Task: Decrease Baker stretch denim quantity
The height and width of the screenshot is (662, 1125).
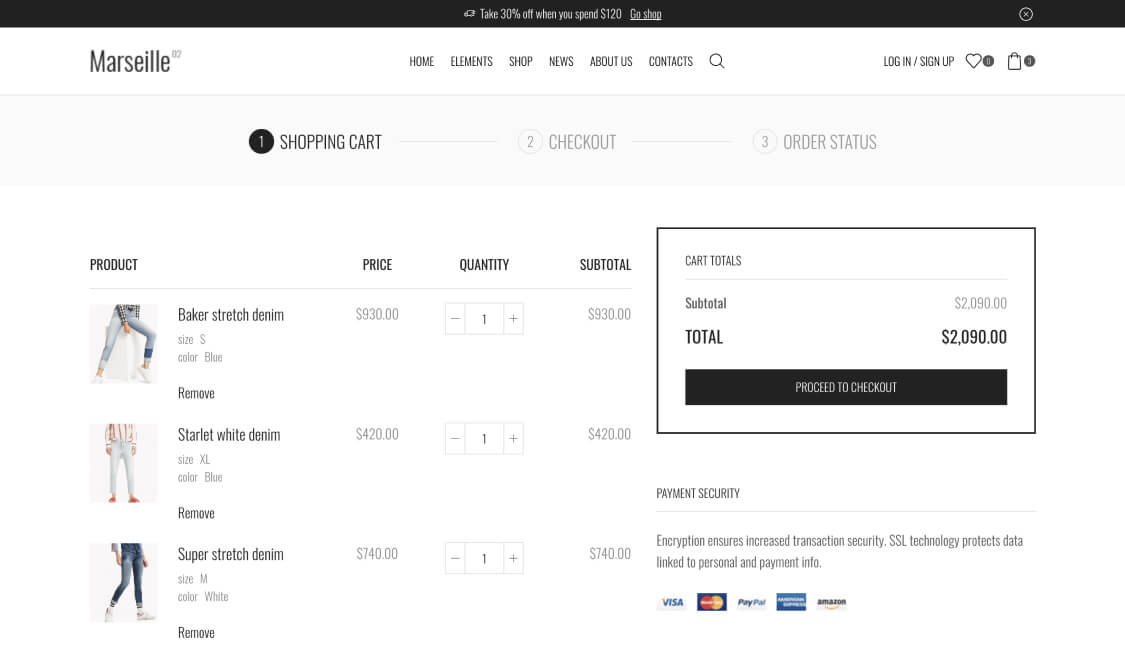Action: (456, 319)
